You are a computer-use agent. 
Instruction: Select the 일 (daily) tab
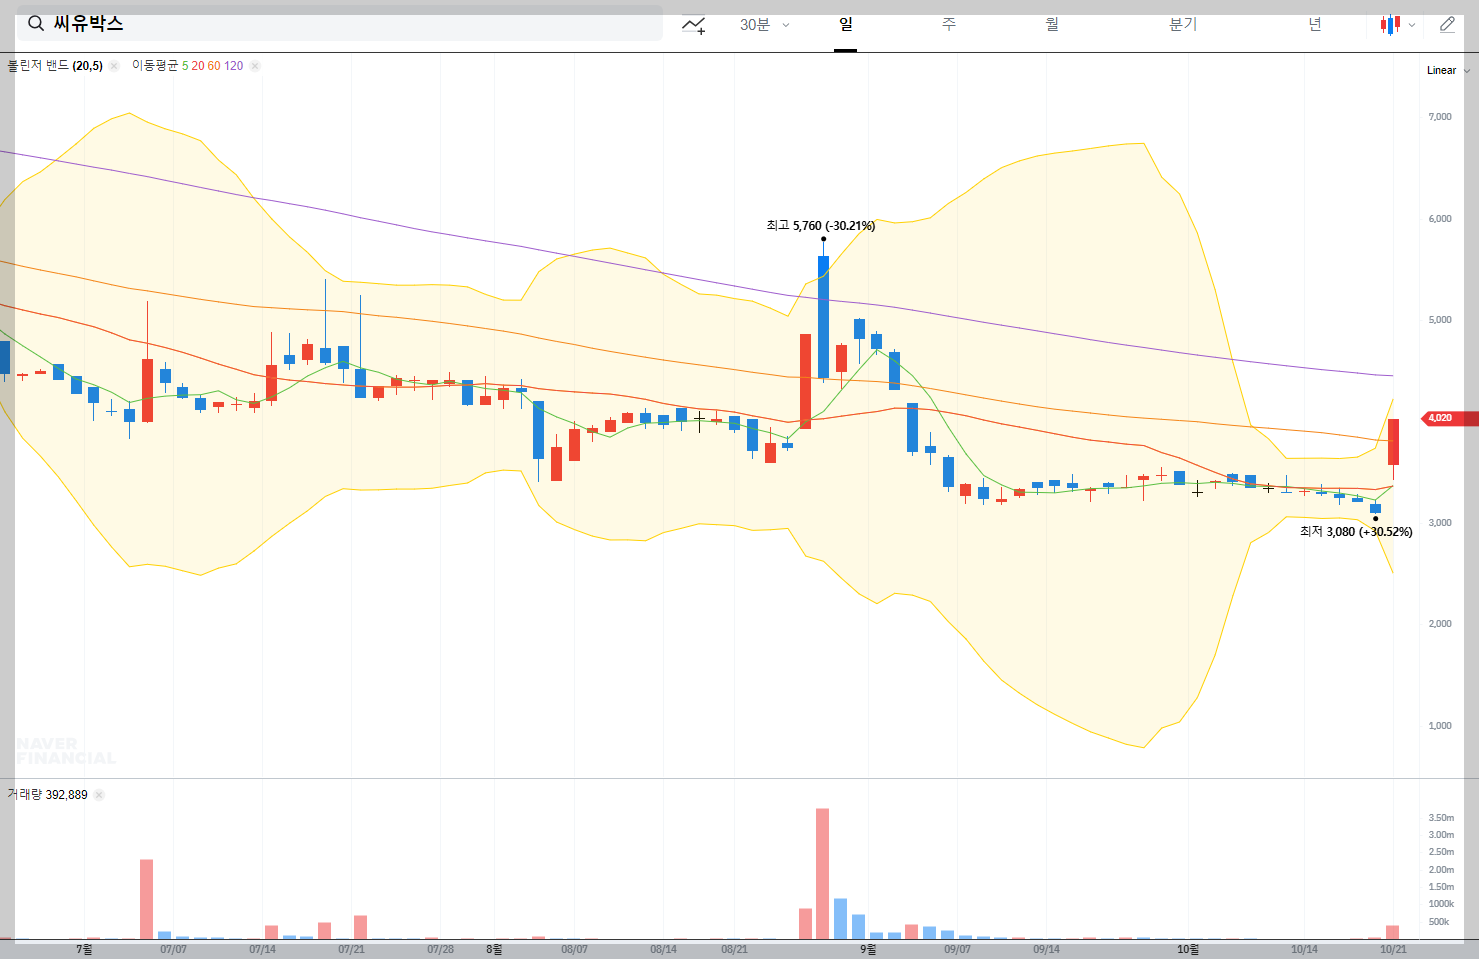[846, 24]
